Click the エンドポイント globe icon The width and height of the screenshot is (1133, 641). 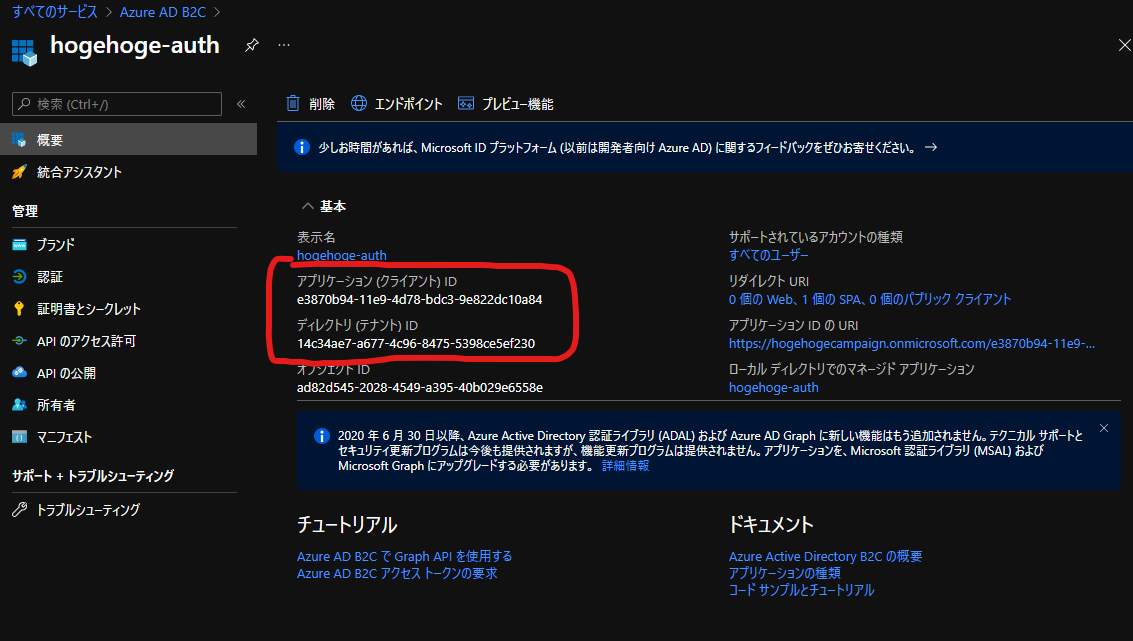coord(358,103)
